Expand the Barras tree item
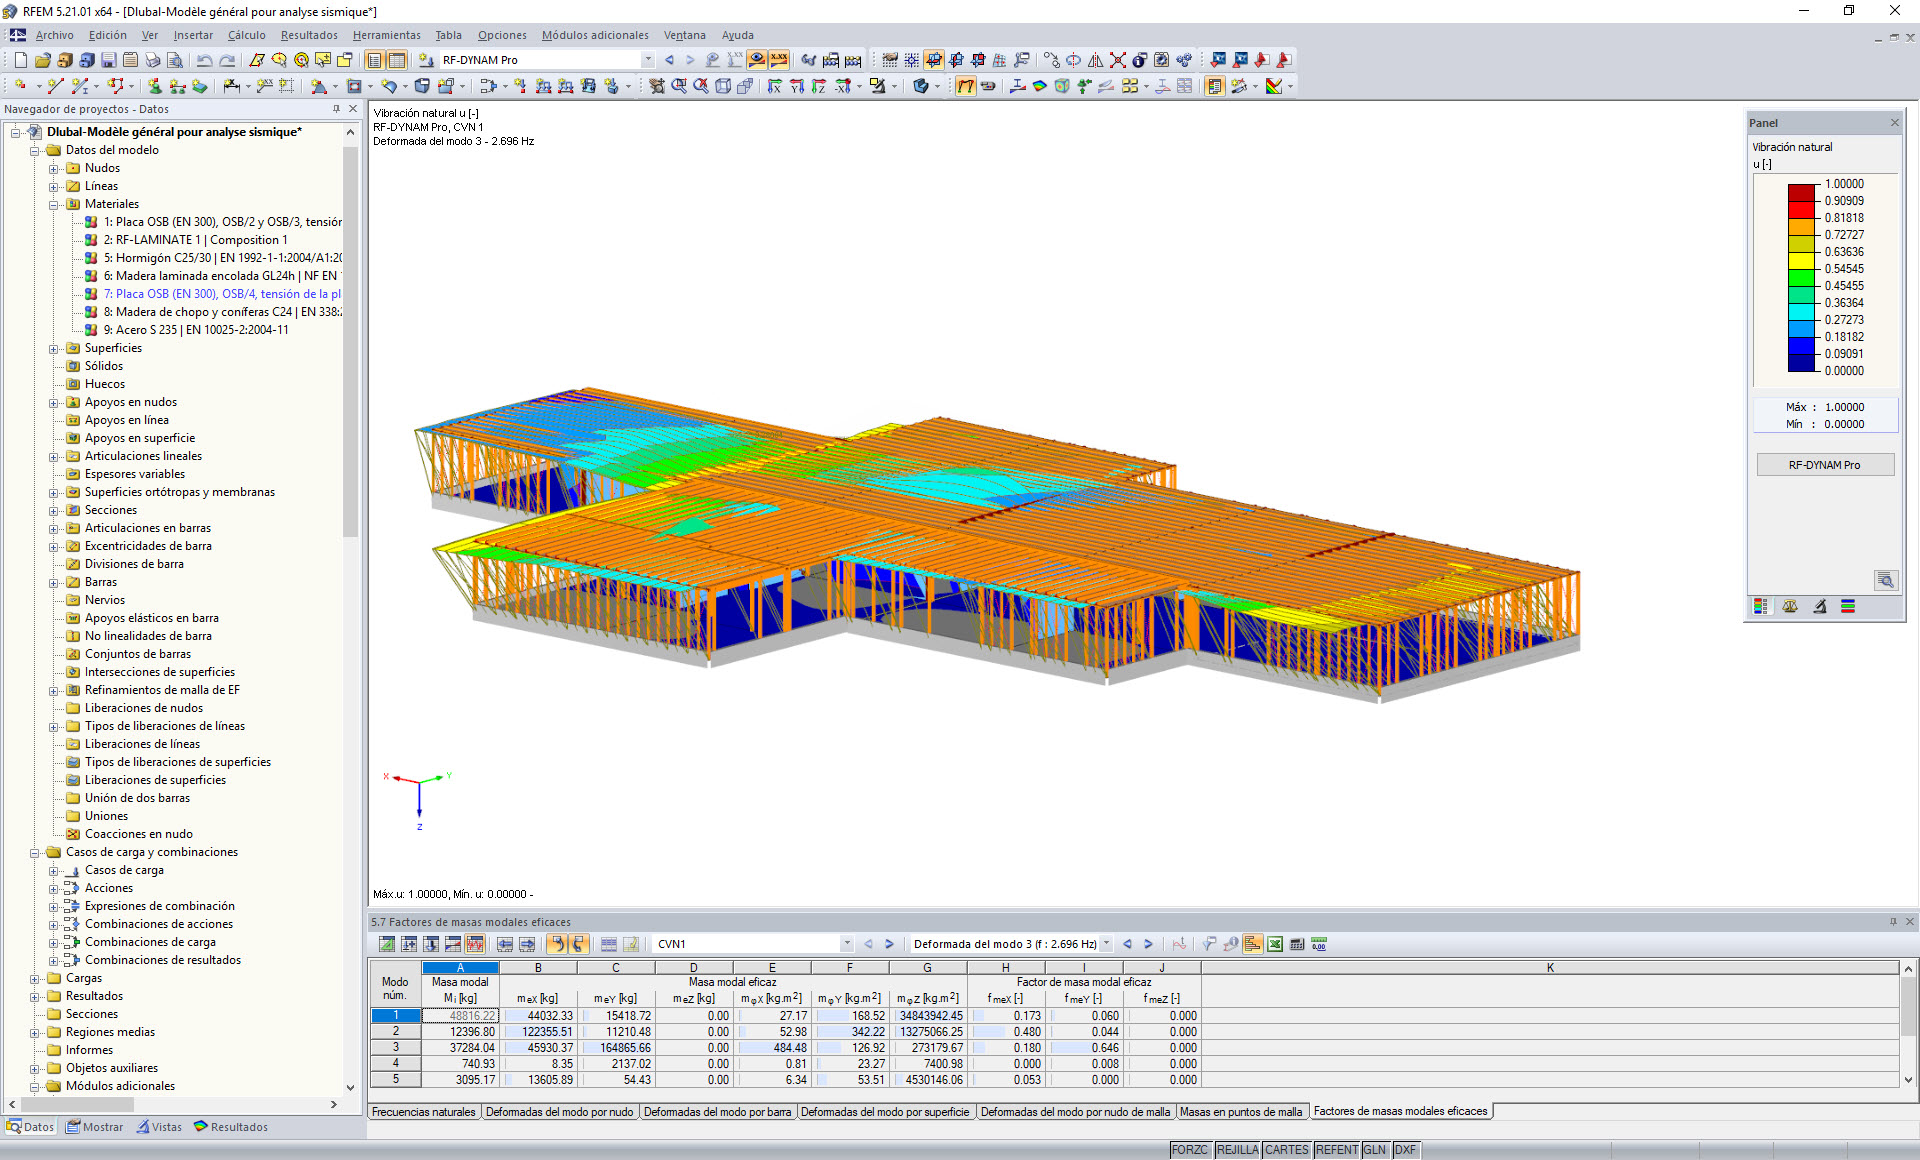 55,582
